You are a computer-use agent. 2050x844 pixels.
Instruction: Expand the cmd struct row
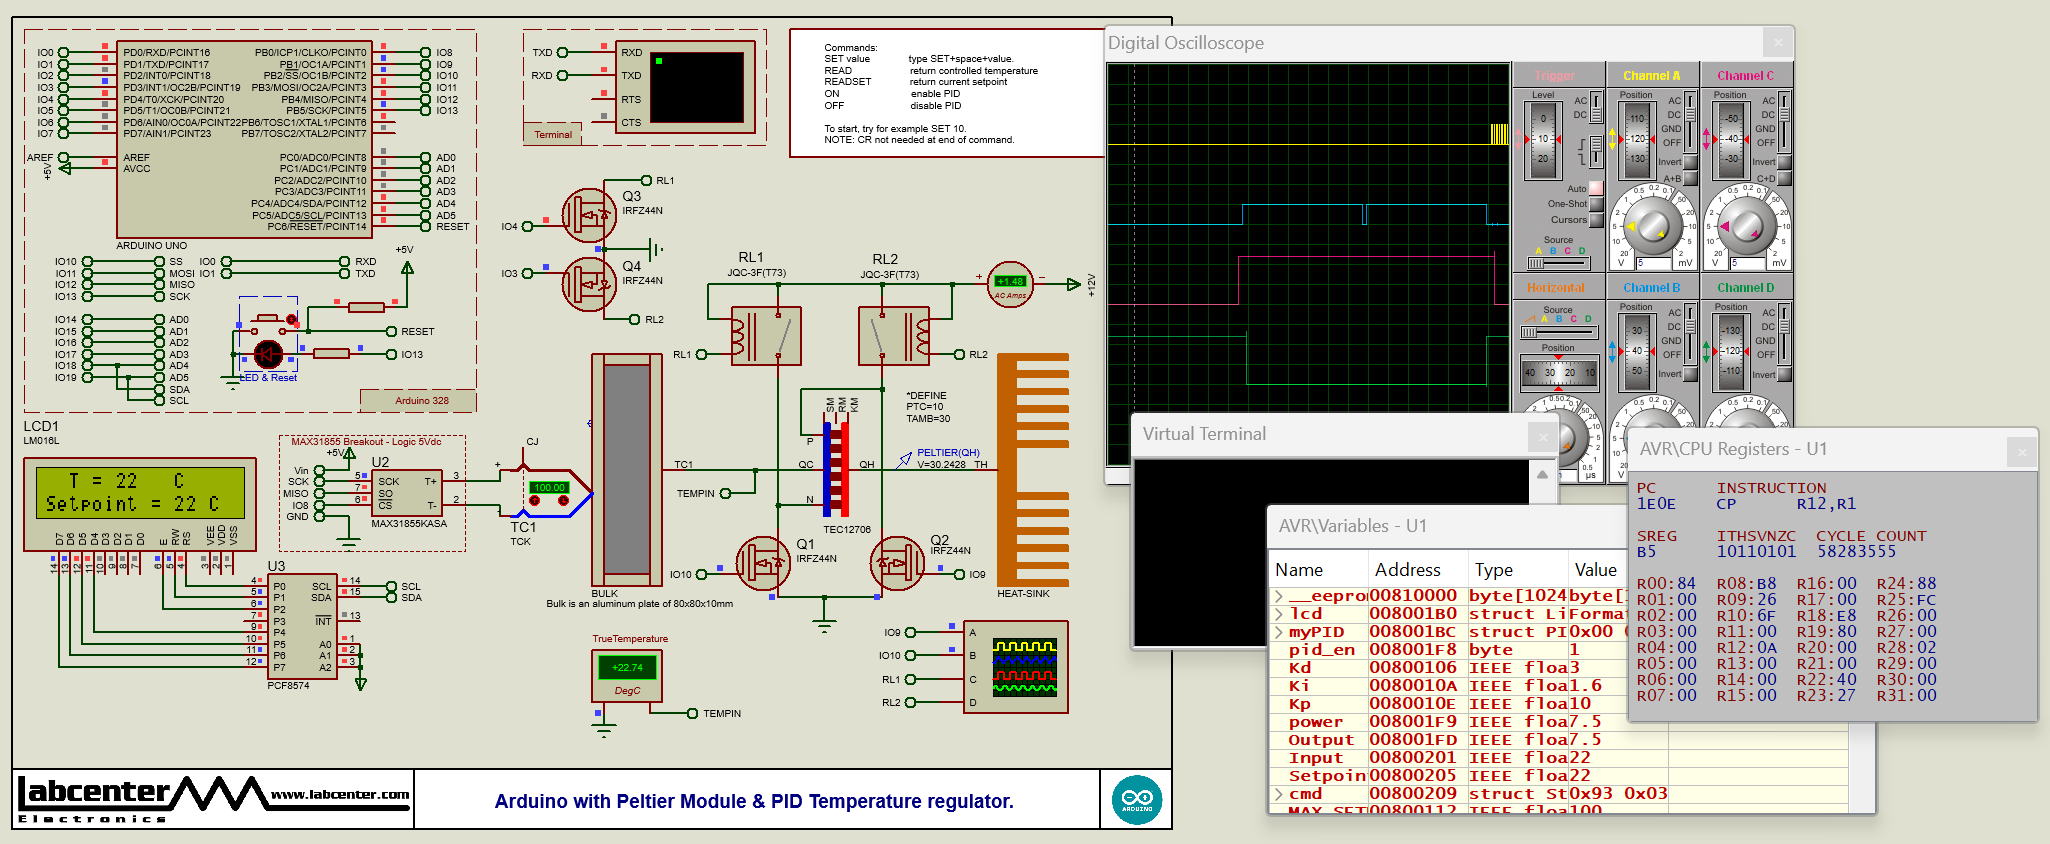click(x=1279, y=794)
